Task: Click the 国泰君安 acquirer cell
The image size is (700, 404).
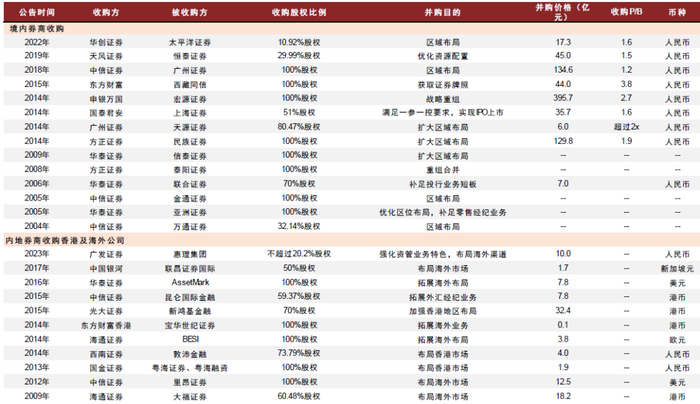Action: tap(106, 113)
